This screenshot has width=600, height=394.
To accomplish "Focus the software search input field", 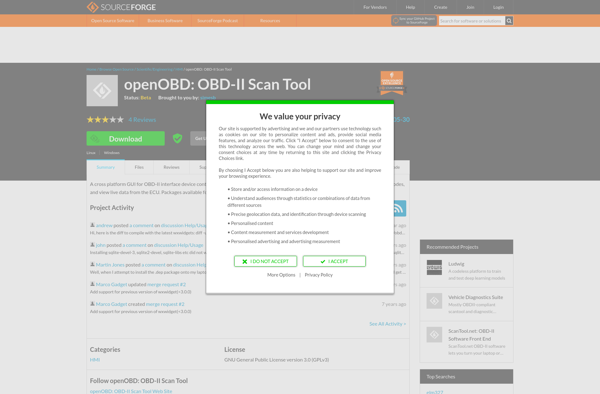I will [471, 21].
